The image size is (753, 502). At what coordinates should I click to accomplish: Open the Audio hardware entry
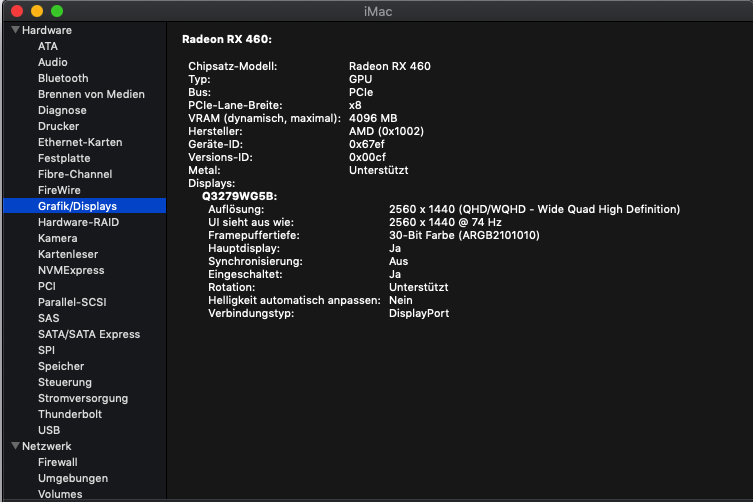[x=53, y=62]
